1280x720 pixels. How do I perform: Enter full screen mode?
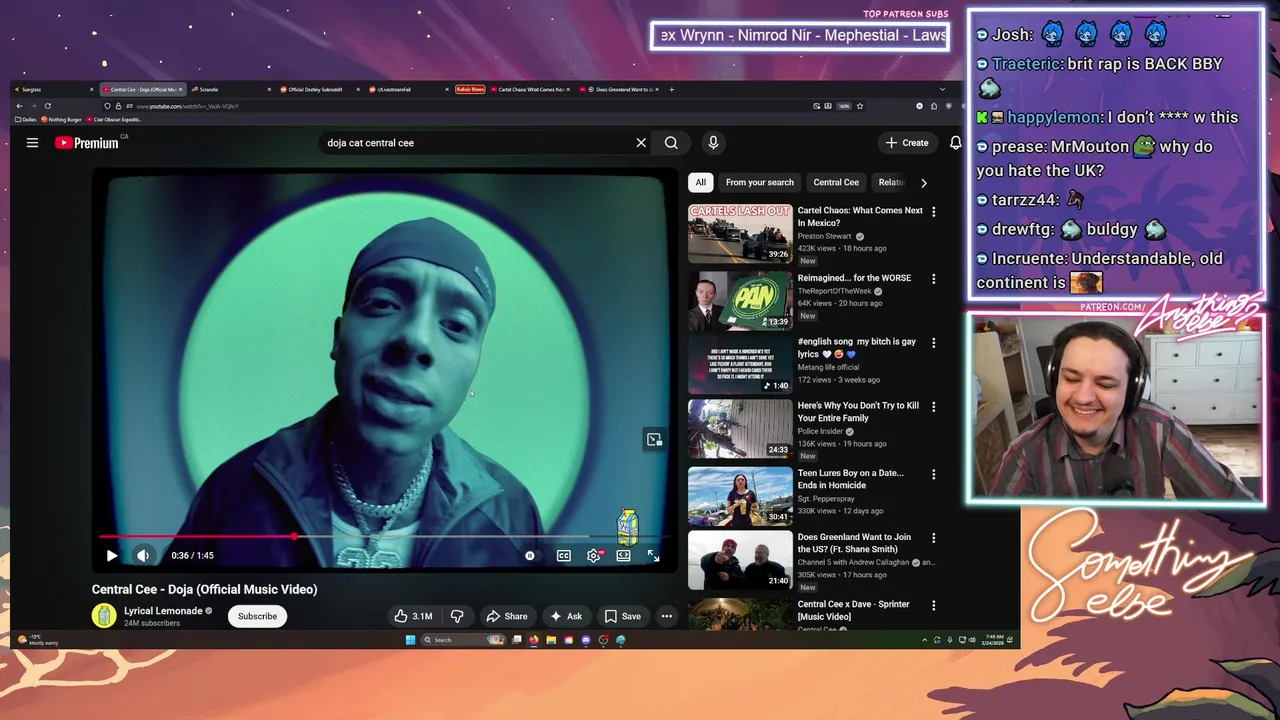[x=653, y=555]
